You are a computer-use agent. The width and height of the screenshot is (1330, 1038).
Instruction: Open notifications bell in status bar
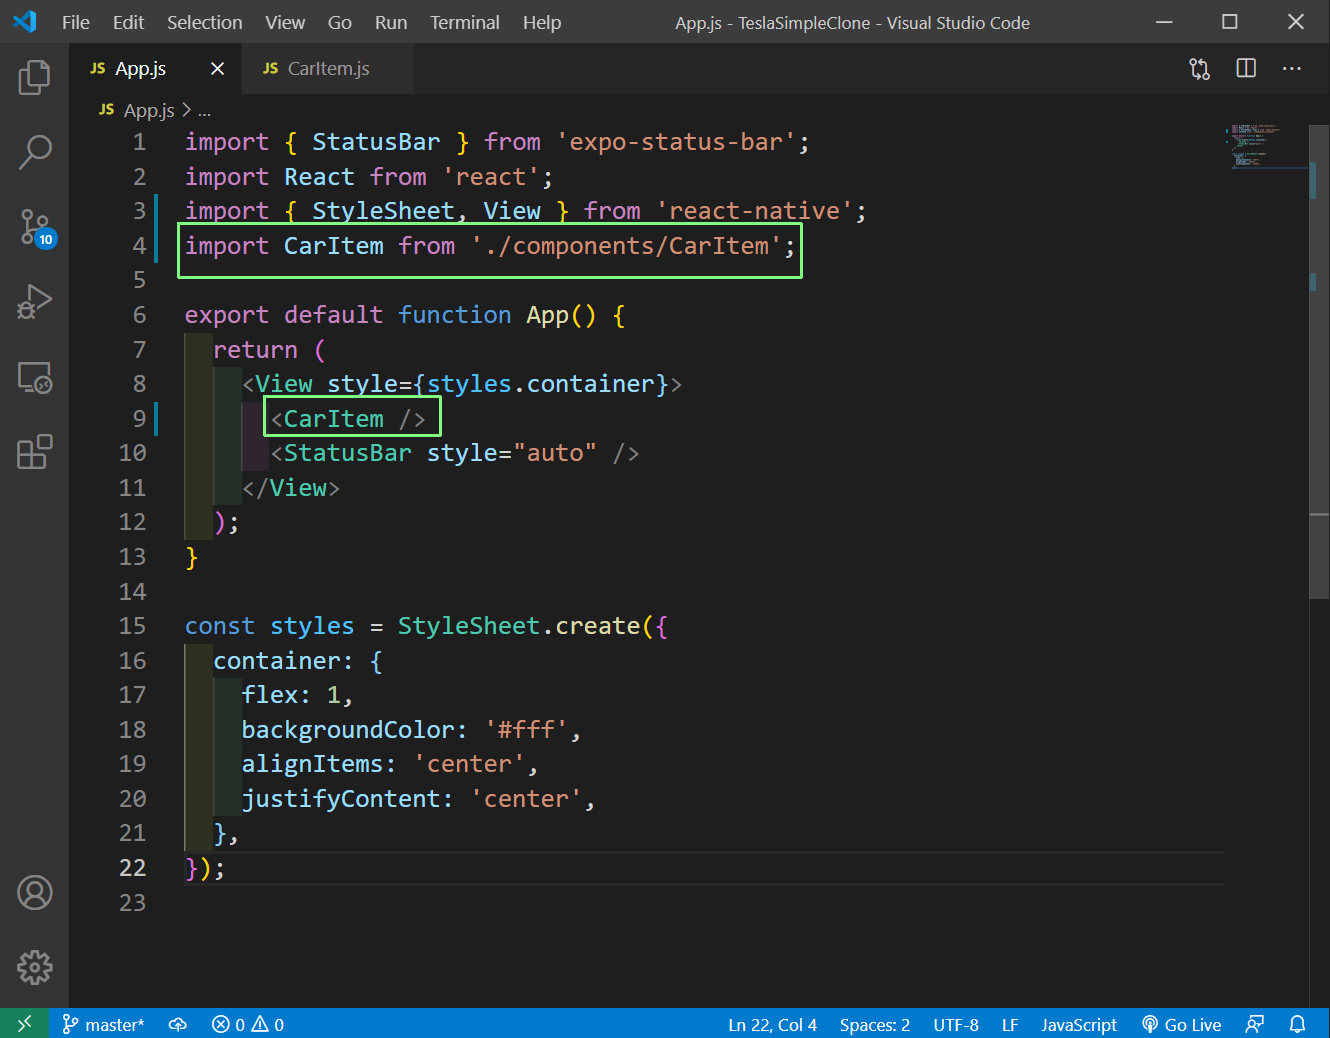(x=1297, y=1024)
